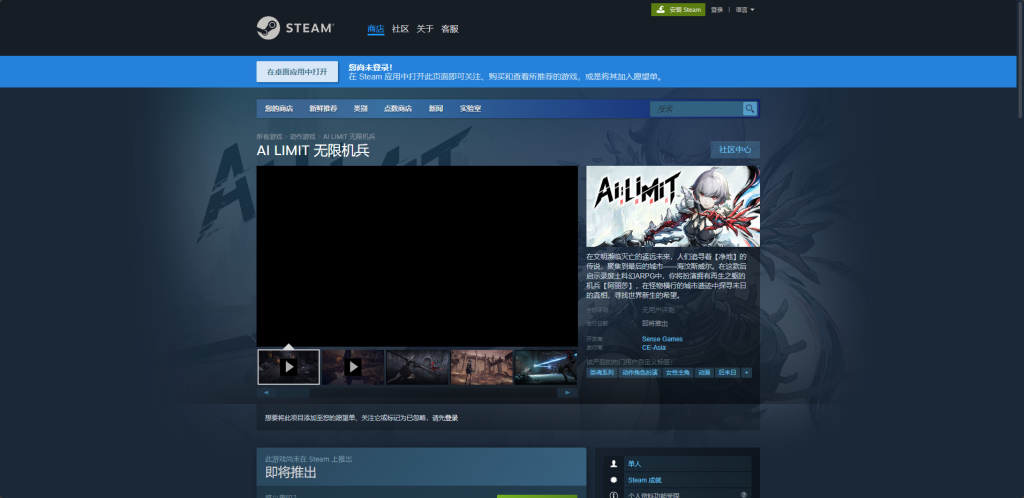Click the main black video player area
This screenshot has width=1024, height=498.
[x=417, y=256]
